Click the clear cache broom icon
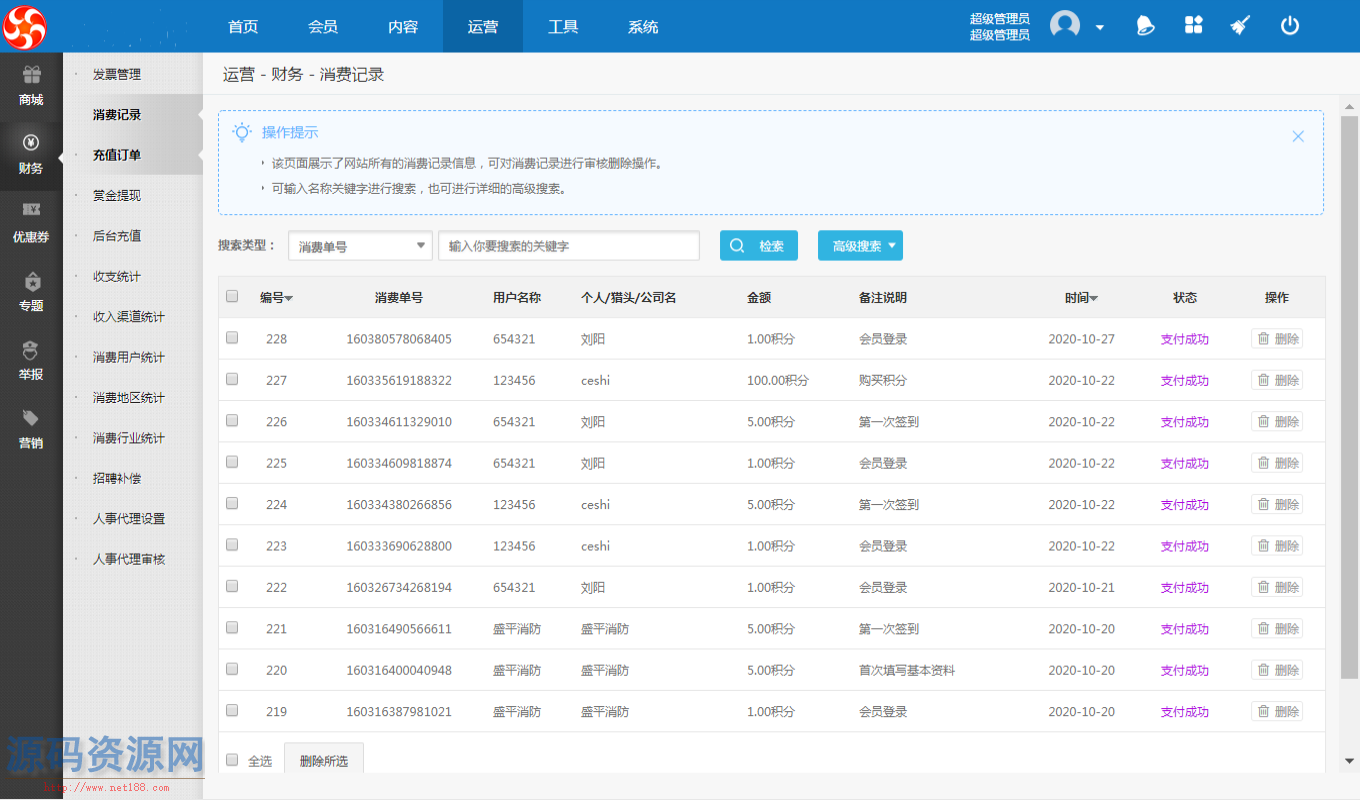1360x800 pixels. 1240,26
